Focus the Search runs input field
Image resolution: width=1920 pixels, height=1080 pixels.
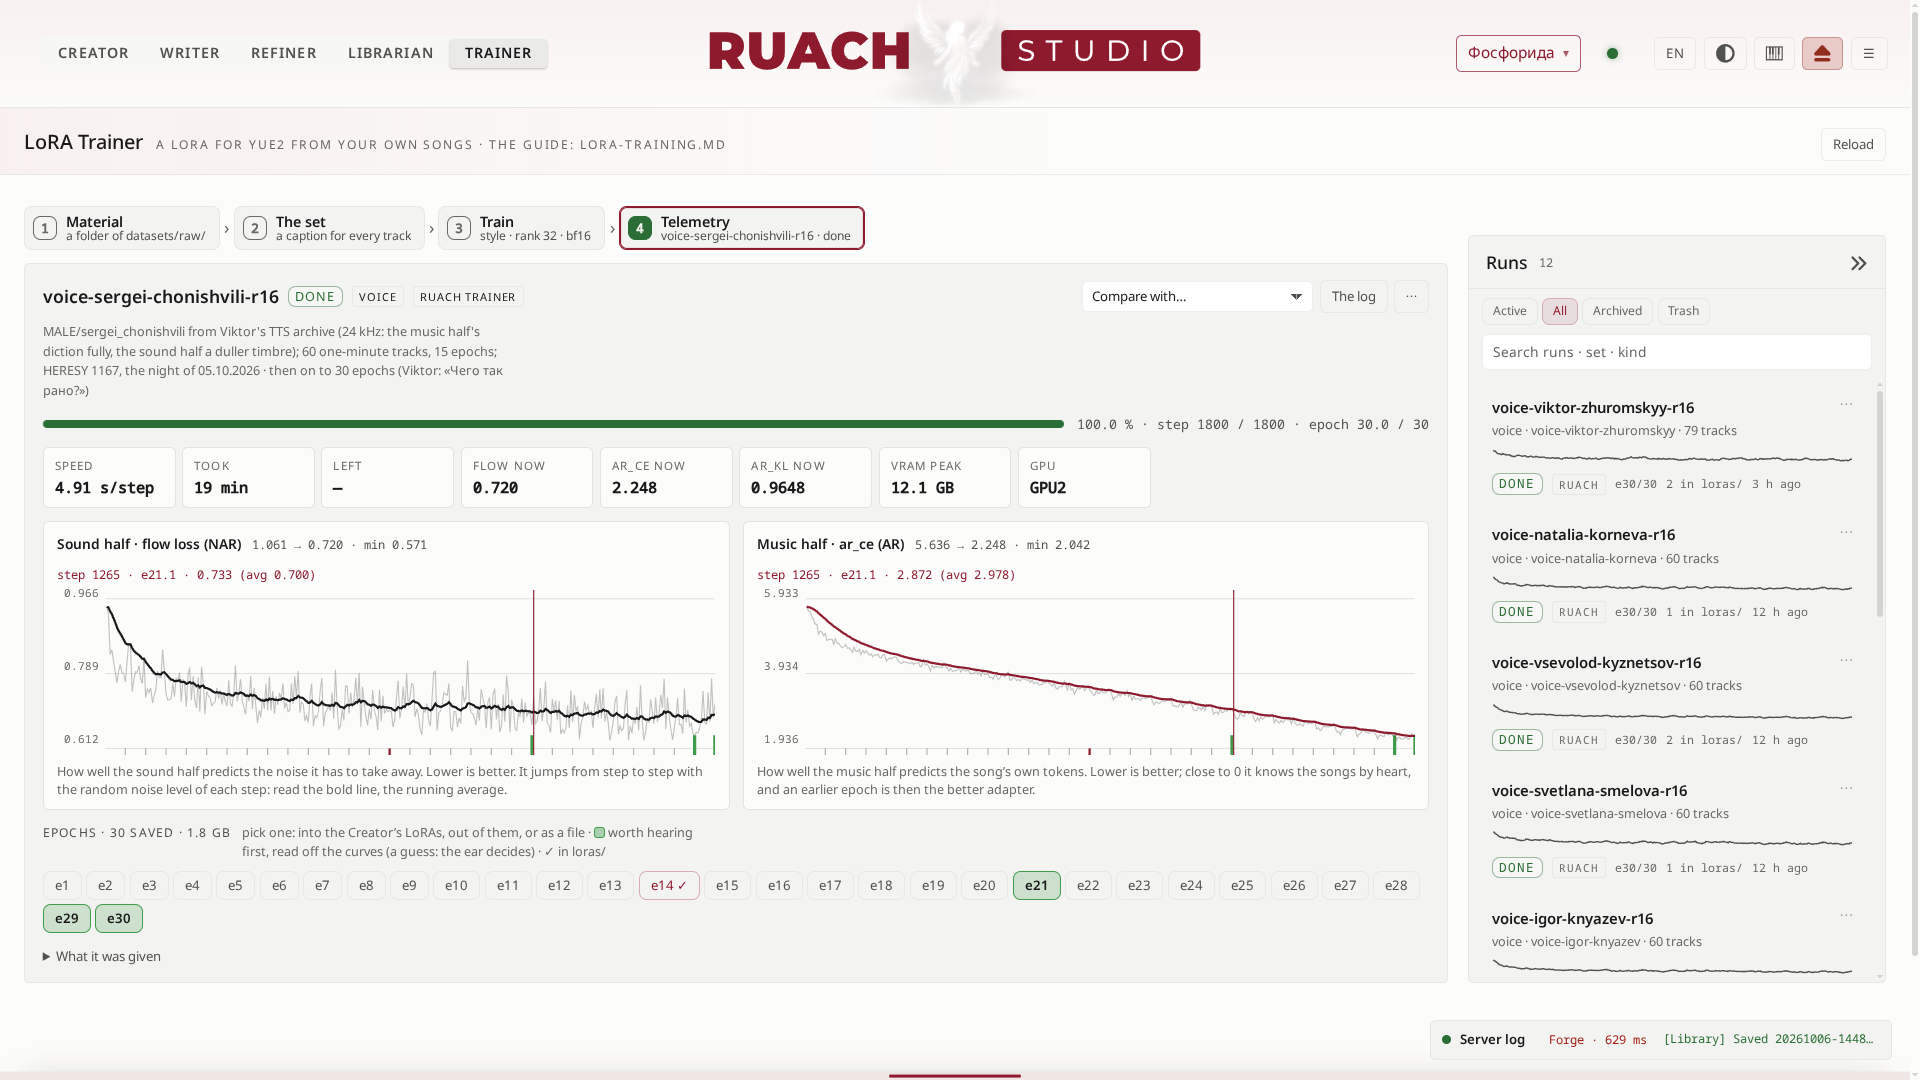tap(1676, 352)
